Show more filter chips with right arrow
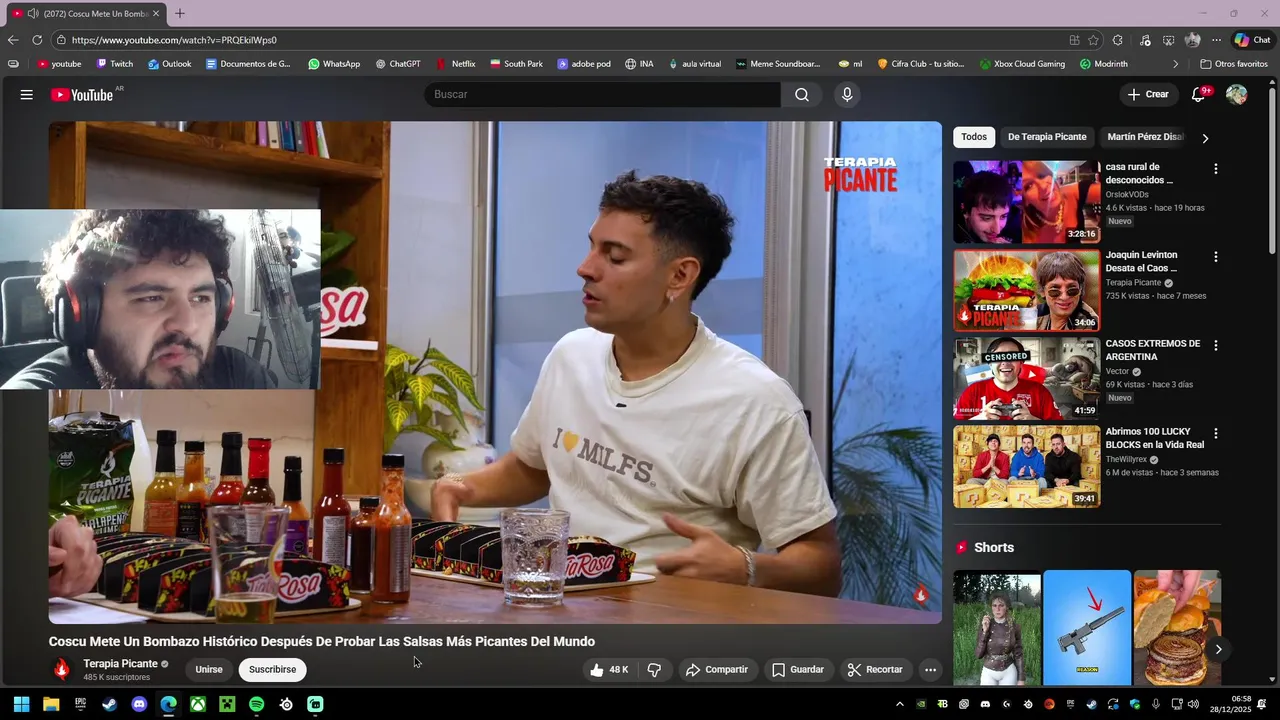Viewport: 1280px width, 720px height. tap(1205, 138)
